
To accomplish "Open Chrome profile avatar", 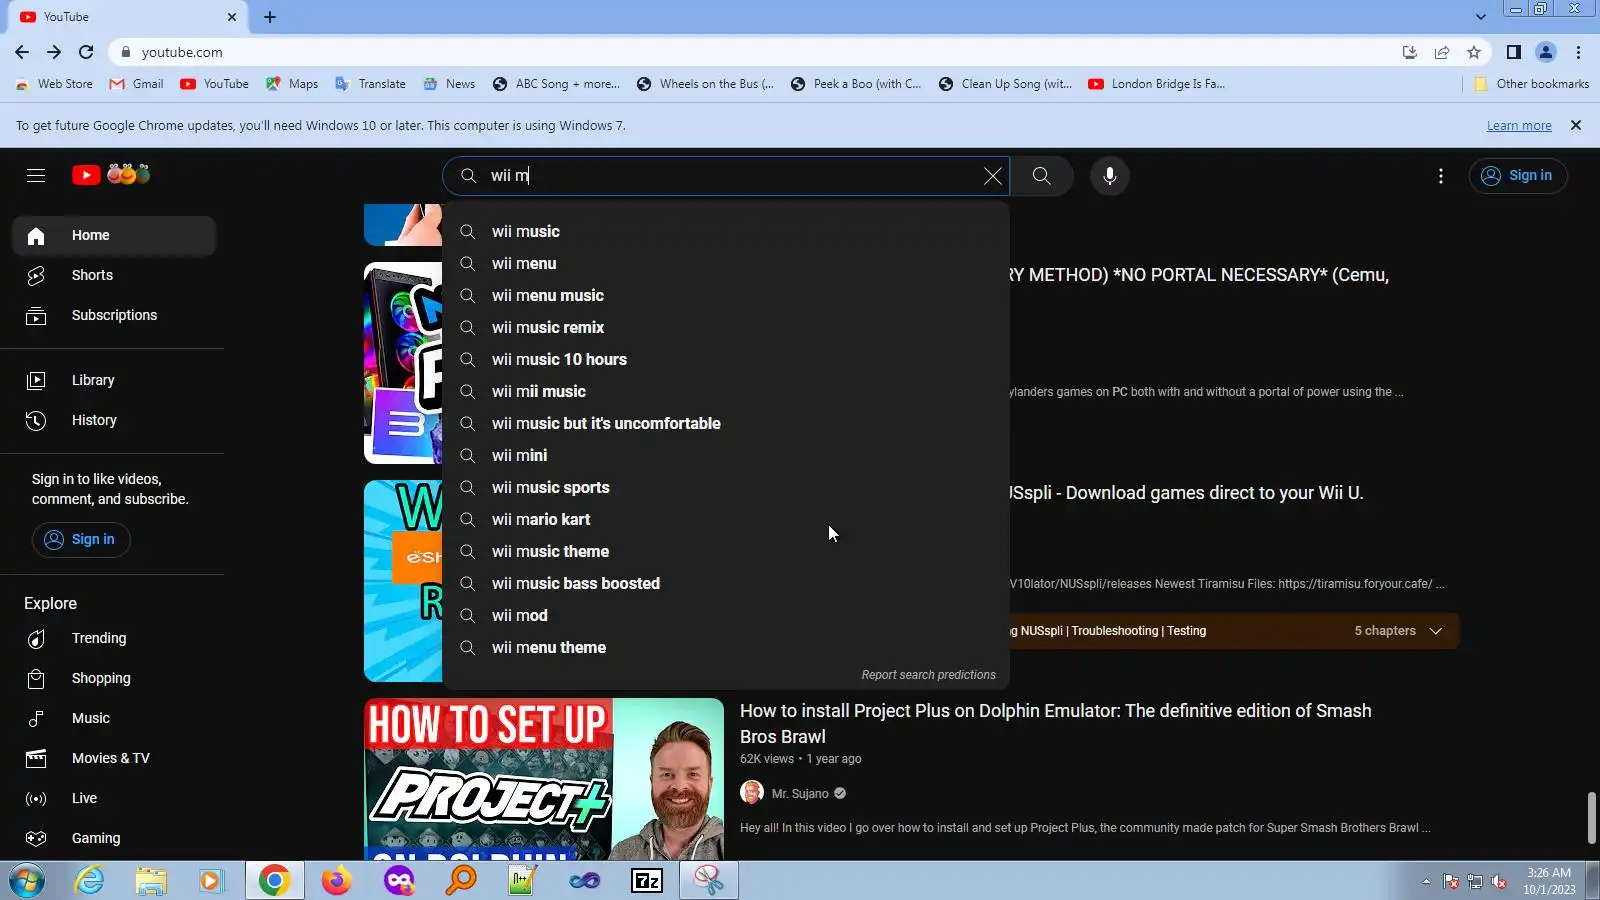I will [1545, 52].
